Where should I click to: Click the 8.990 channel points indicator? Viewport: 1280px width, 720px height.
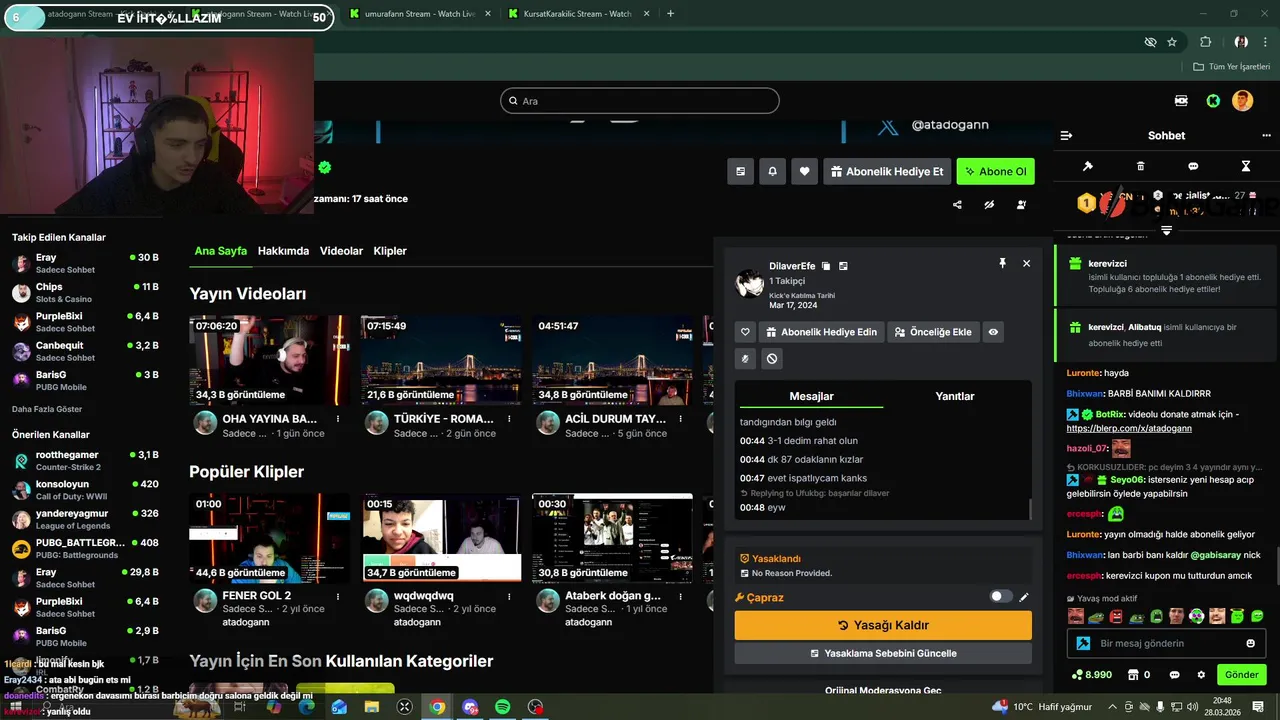click(x=1092, y=675)
